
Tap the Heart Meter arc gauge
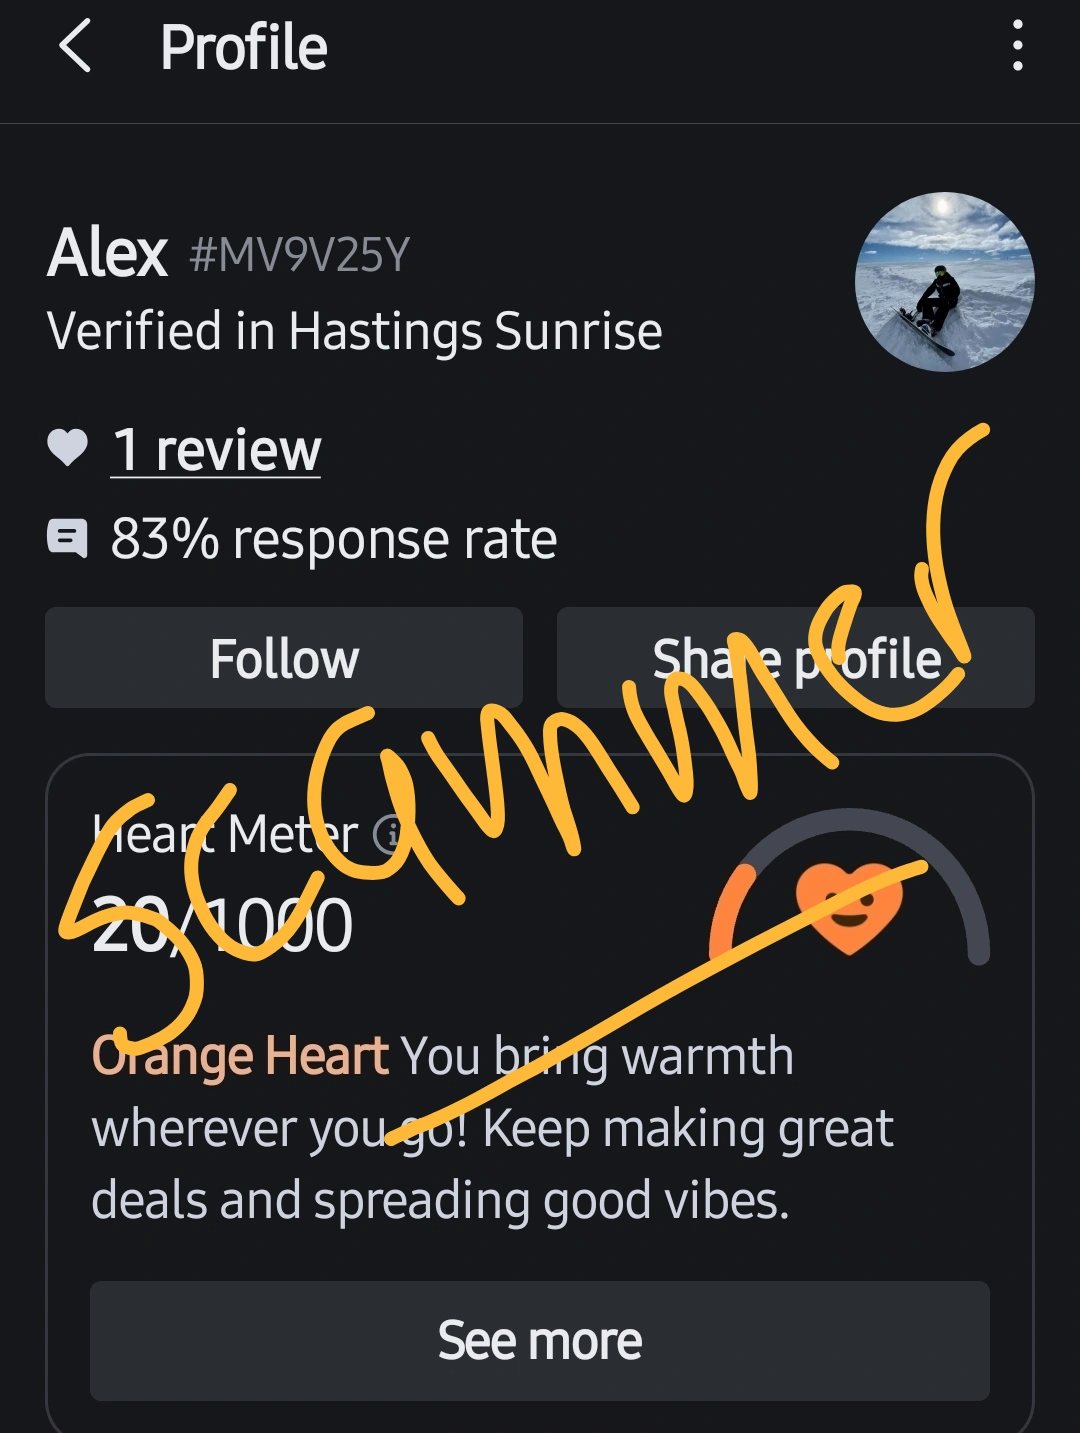pos(849,886)
